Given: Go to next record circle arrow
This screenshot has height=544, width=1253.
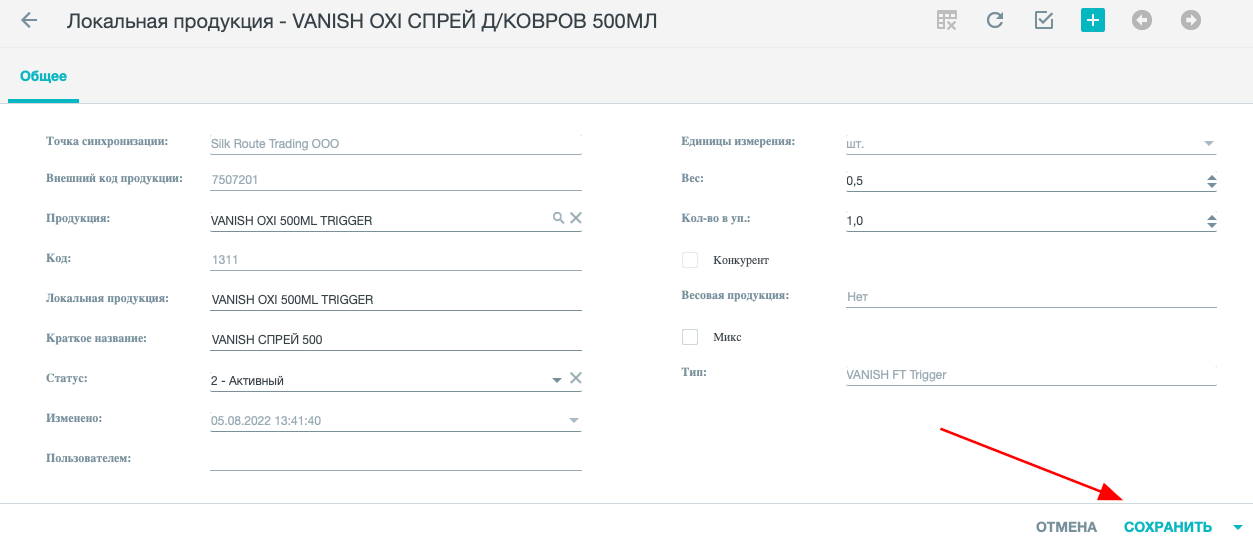Looking at the screenshot, I should [x=1191, y=20].
